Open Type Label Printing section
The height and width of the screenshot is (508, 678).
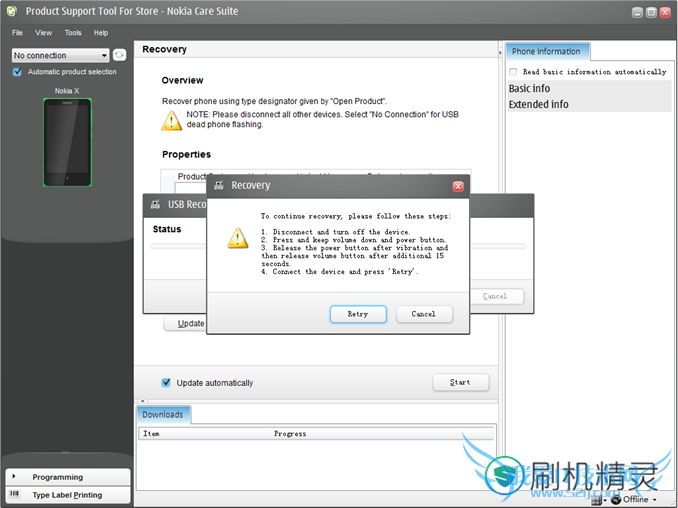[x=68, y=495]
